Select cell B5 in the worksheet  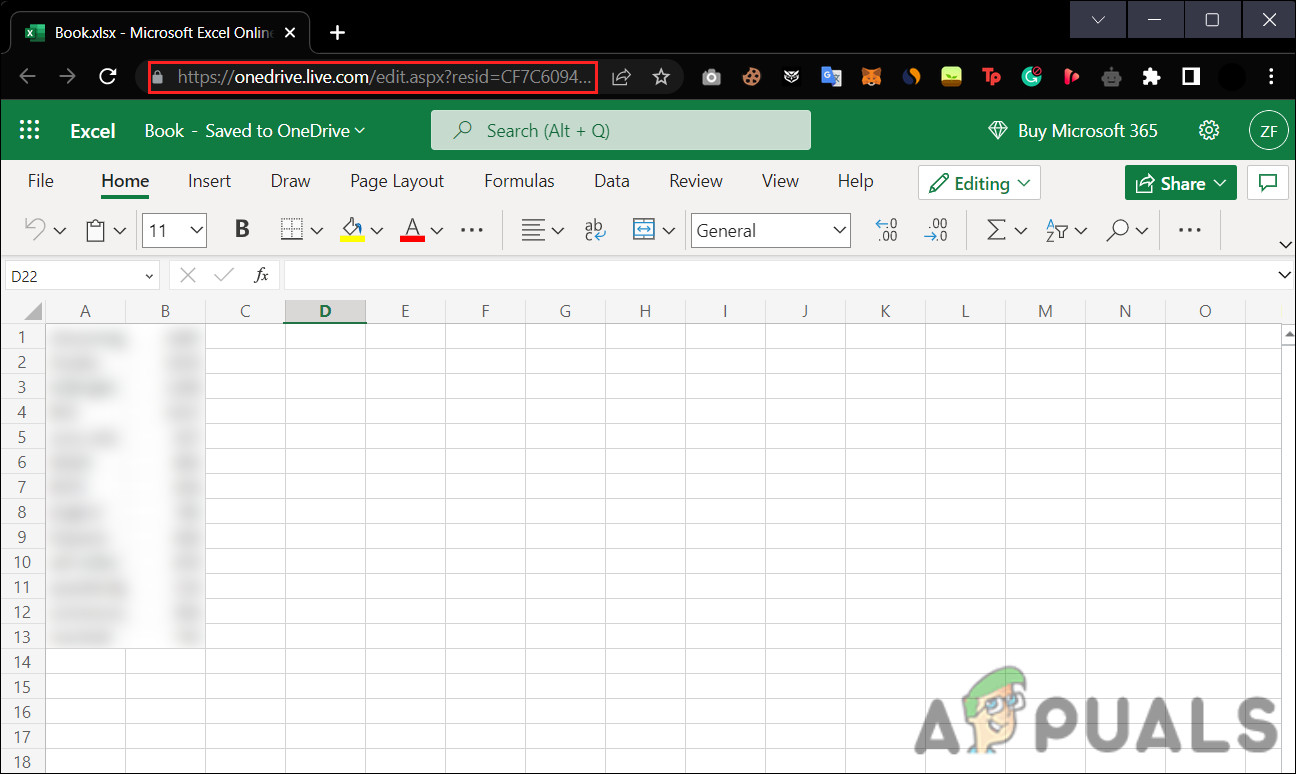165,437
